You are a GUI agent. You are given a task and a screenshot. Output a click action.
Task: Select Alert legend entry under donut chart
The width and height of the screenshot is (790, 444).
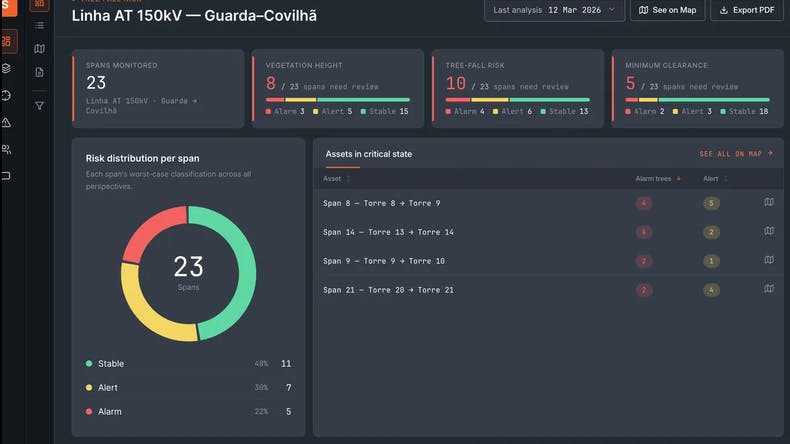[x=188, y=388]
